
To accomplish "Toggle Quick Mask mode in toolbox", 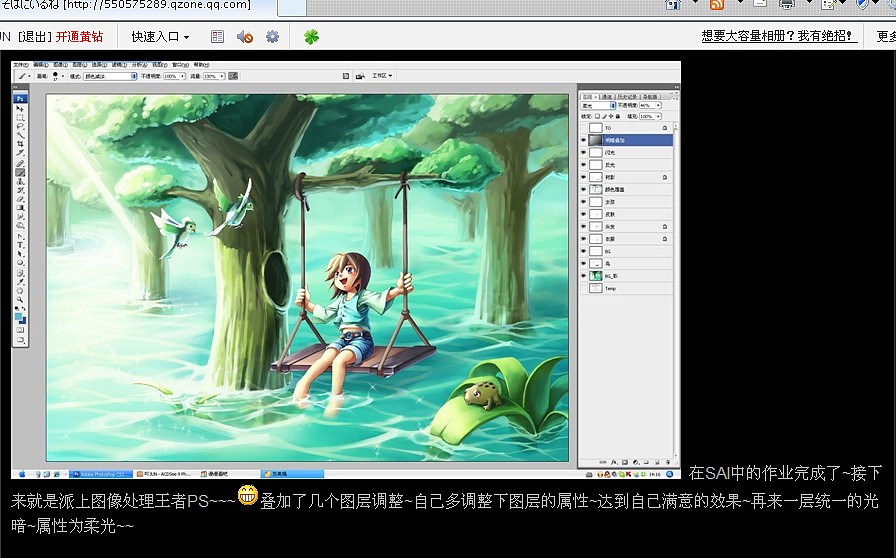I will pos(20,330).
